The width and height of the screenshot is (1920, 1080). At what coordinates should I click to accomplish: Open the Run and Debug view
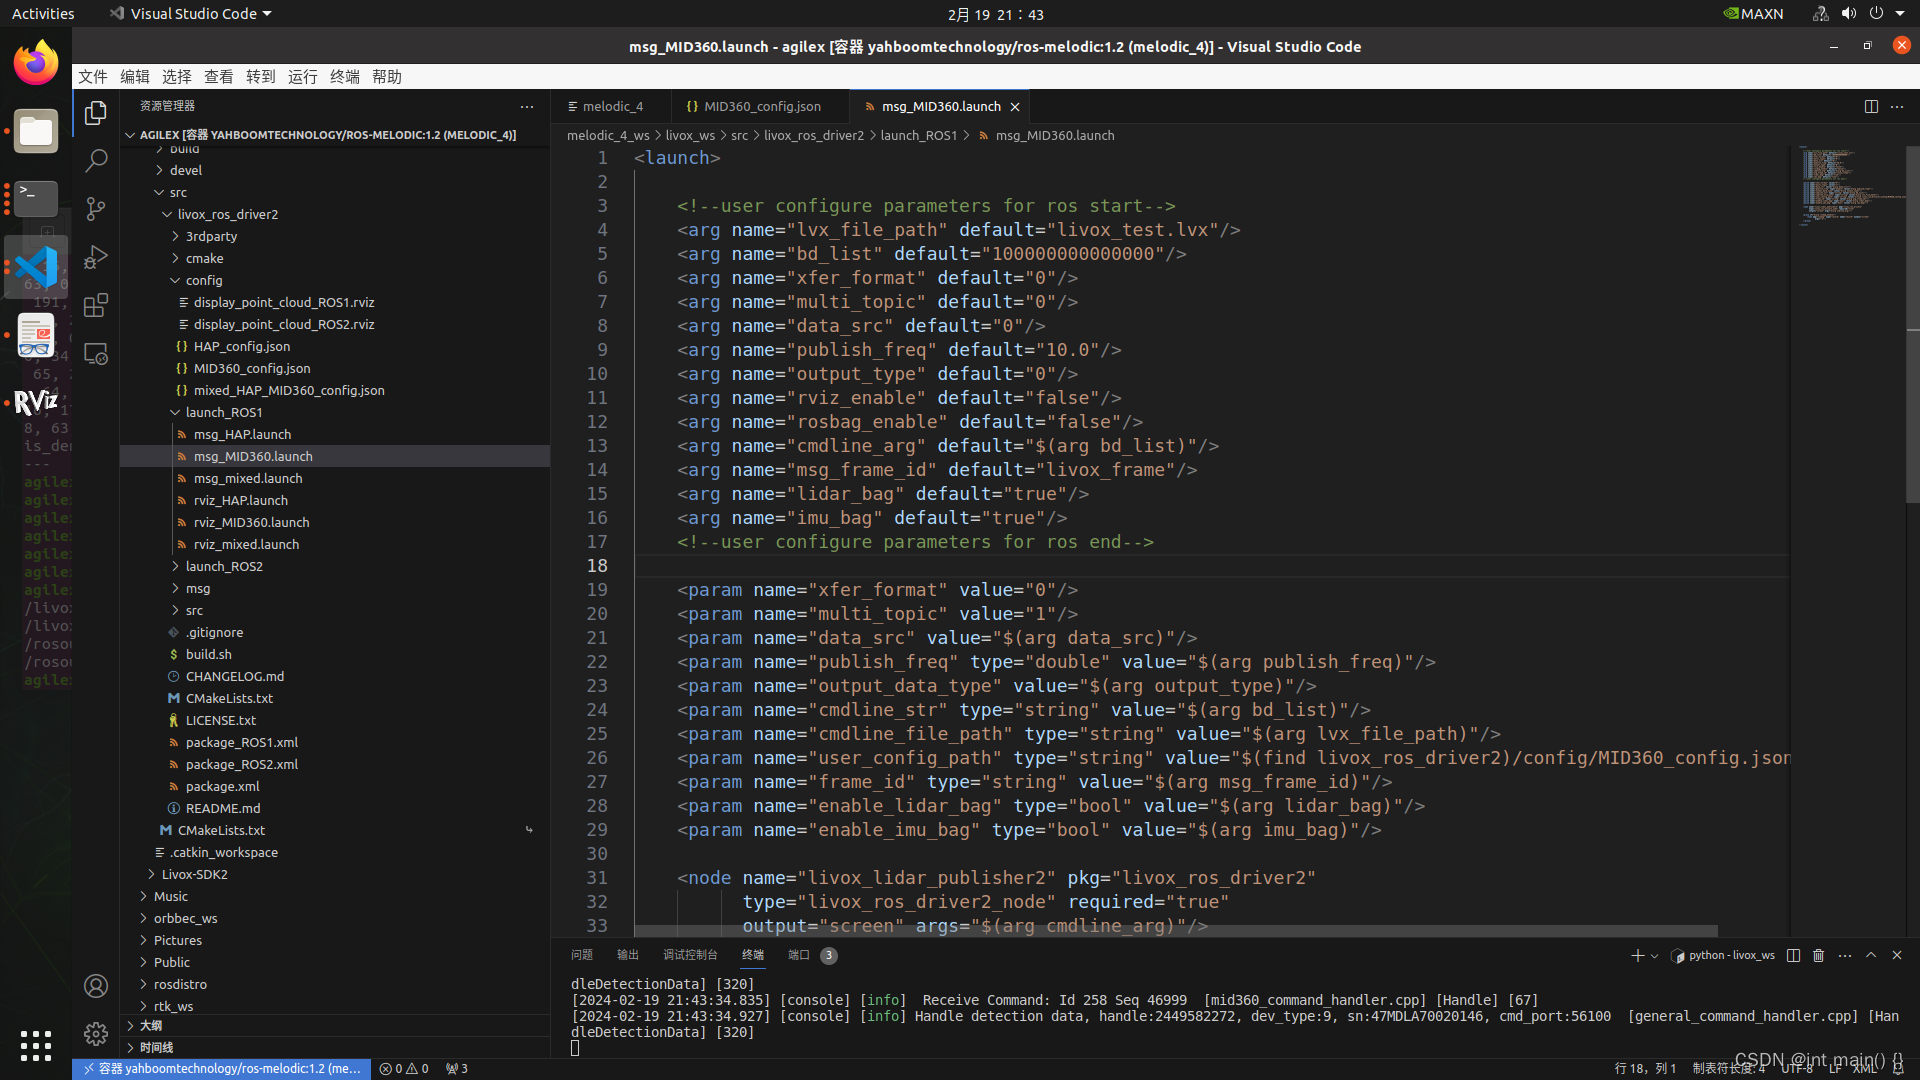tap(96, 257)
